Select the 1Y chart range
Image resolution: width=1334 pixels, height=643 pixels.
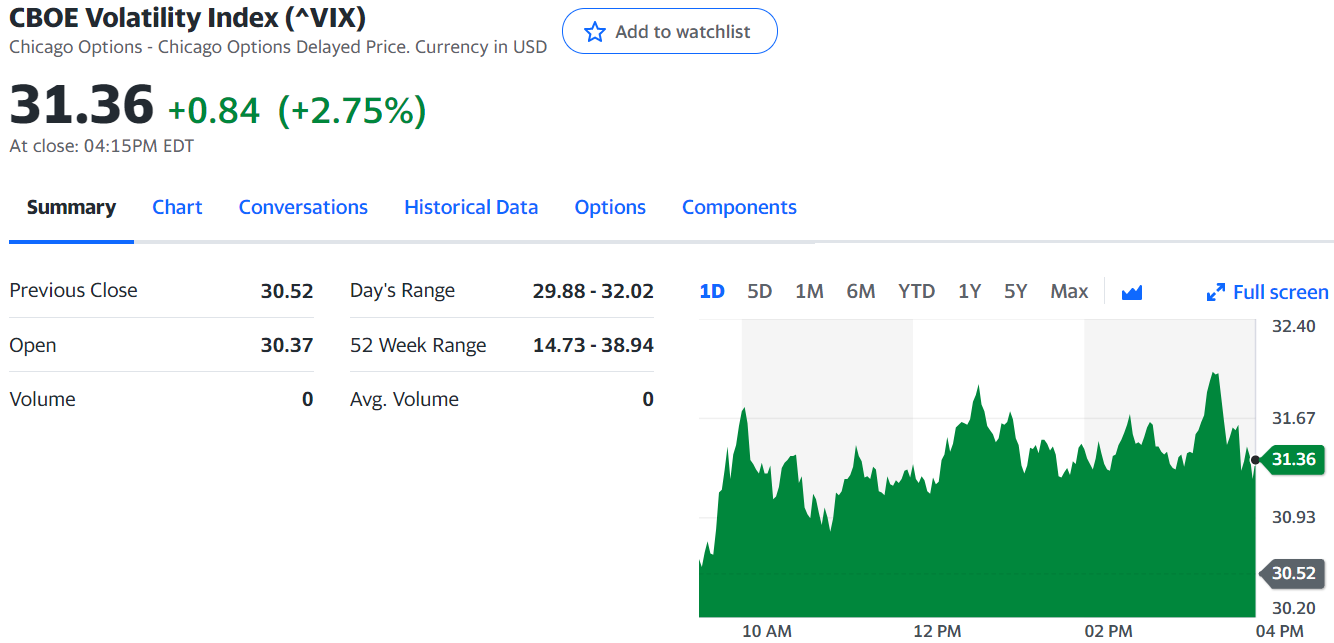pos(969,291)
